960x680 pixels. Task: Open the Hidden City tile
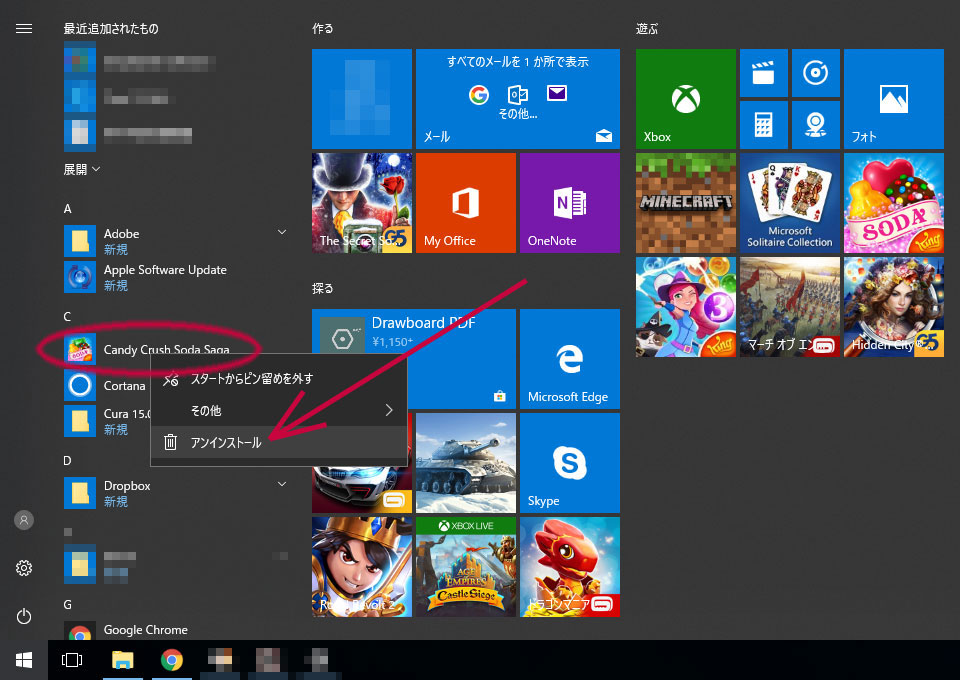click(x=894, y=307)
